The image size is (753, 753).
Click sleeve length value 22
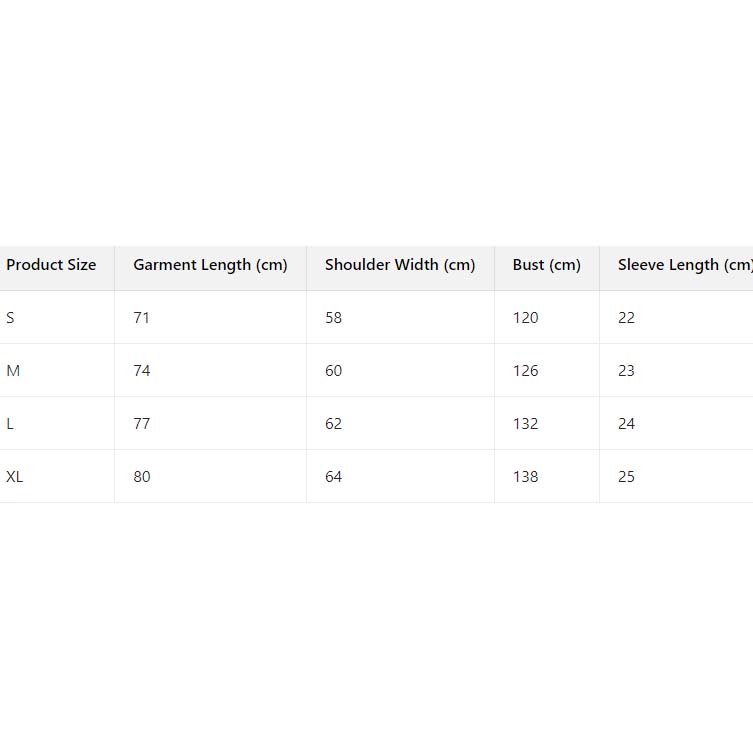point(626,318)
